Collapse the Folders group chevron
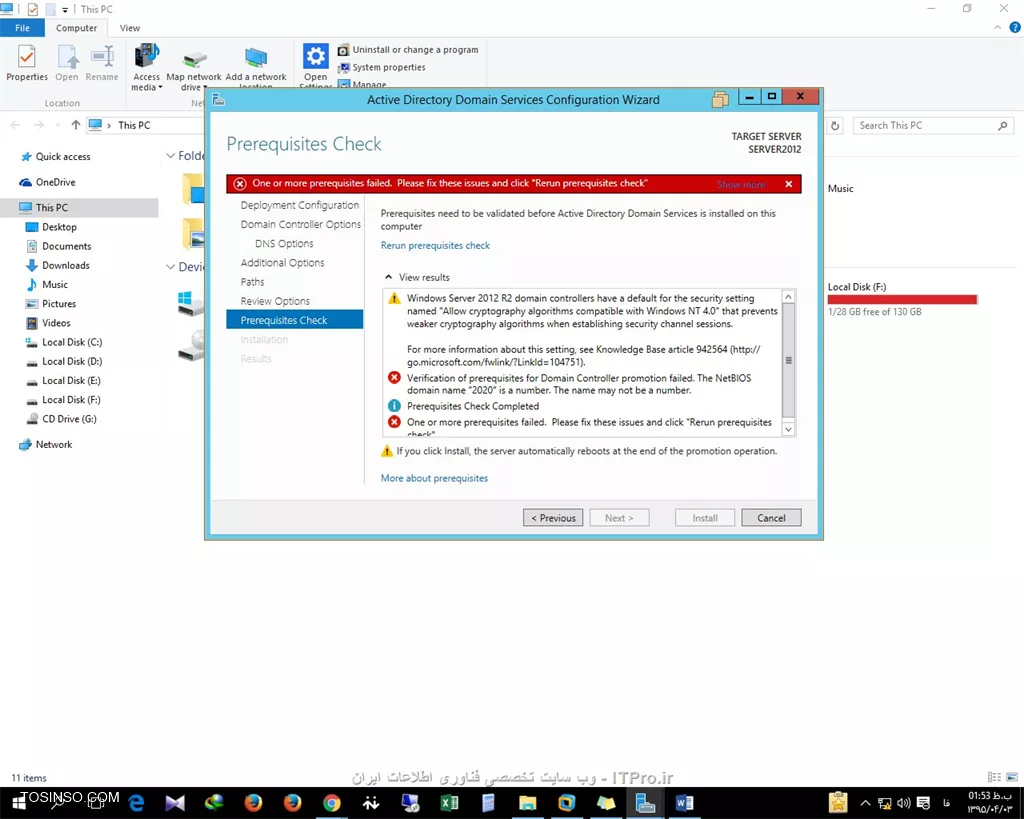Viewport: 1024px width, 819px height. point(170,156)
